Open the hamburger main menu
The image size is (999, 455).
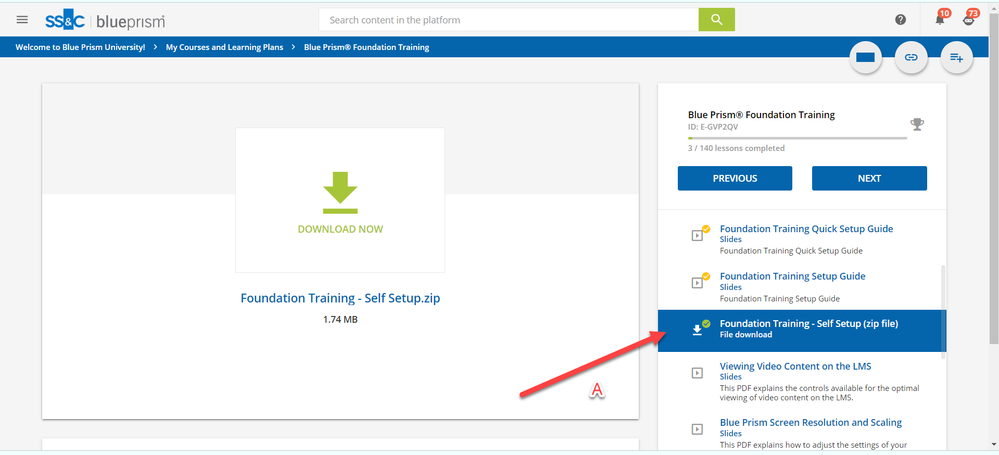(22, 20)
